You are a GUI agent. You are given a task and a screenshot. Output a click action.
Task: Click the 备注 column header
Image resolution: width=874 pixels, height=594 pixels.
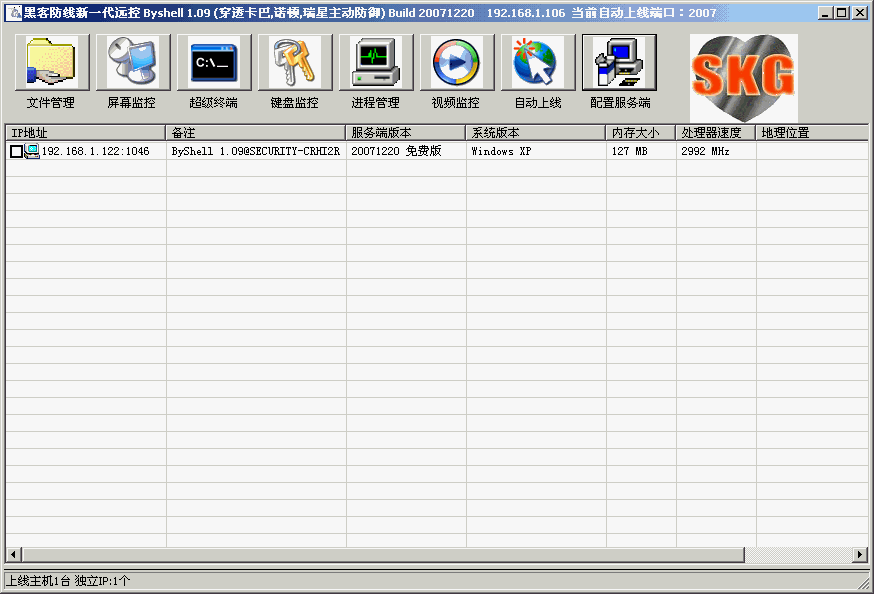255,131
